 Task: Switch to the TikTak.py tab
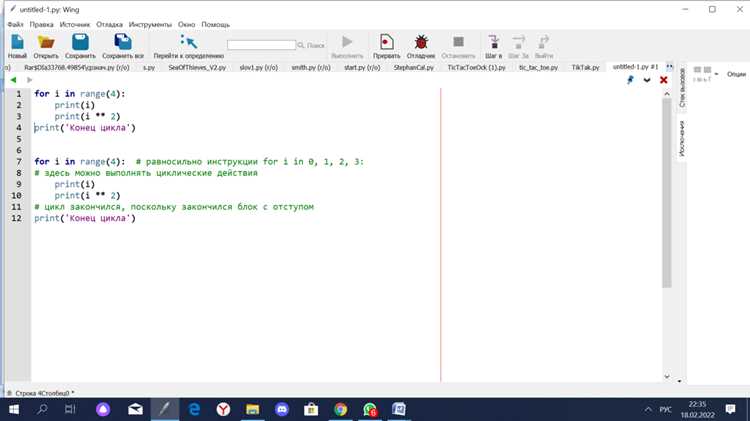point(585,67)
